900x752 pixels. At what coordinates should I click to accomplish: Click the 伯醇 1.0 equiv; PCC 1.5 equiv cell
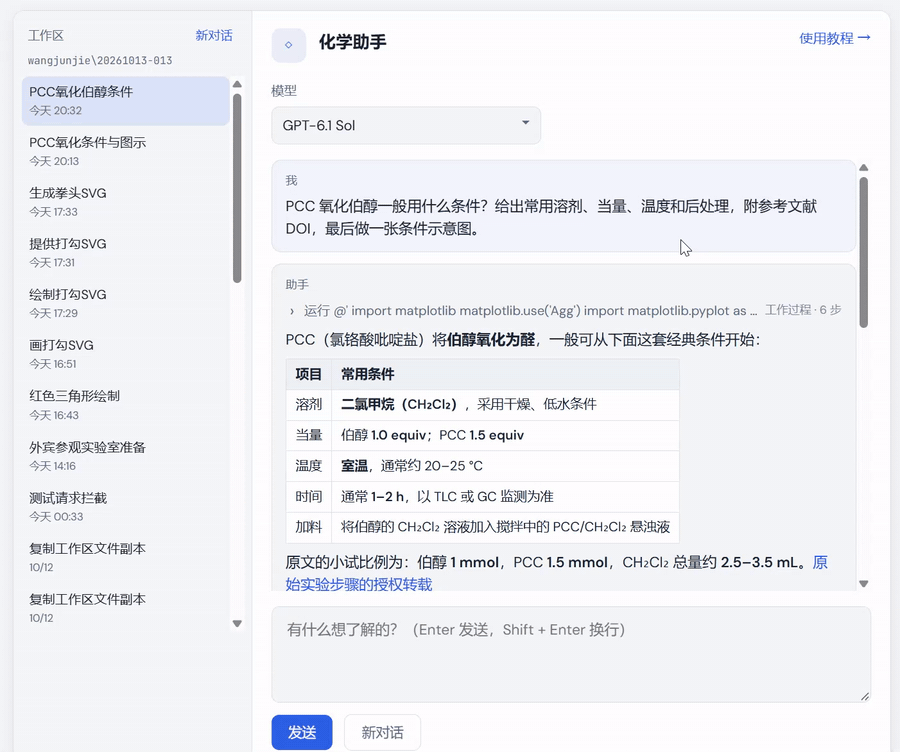click(505, 435)
